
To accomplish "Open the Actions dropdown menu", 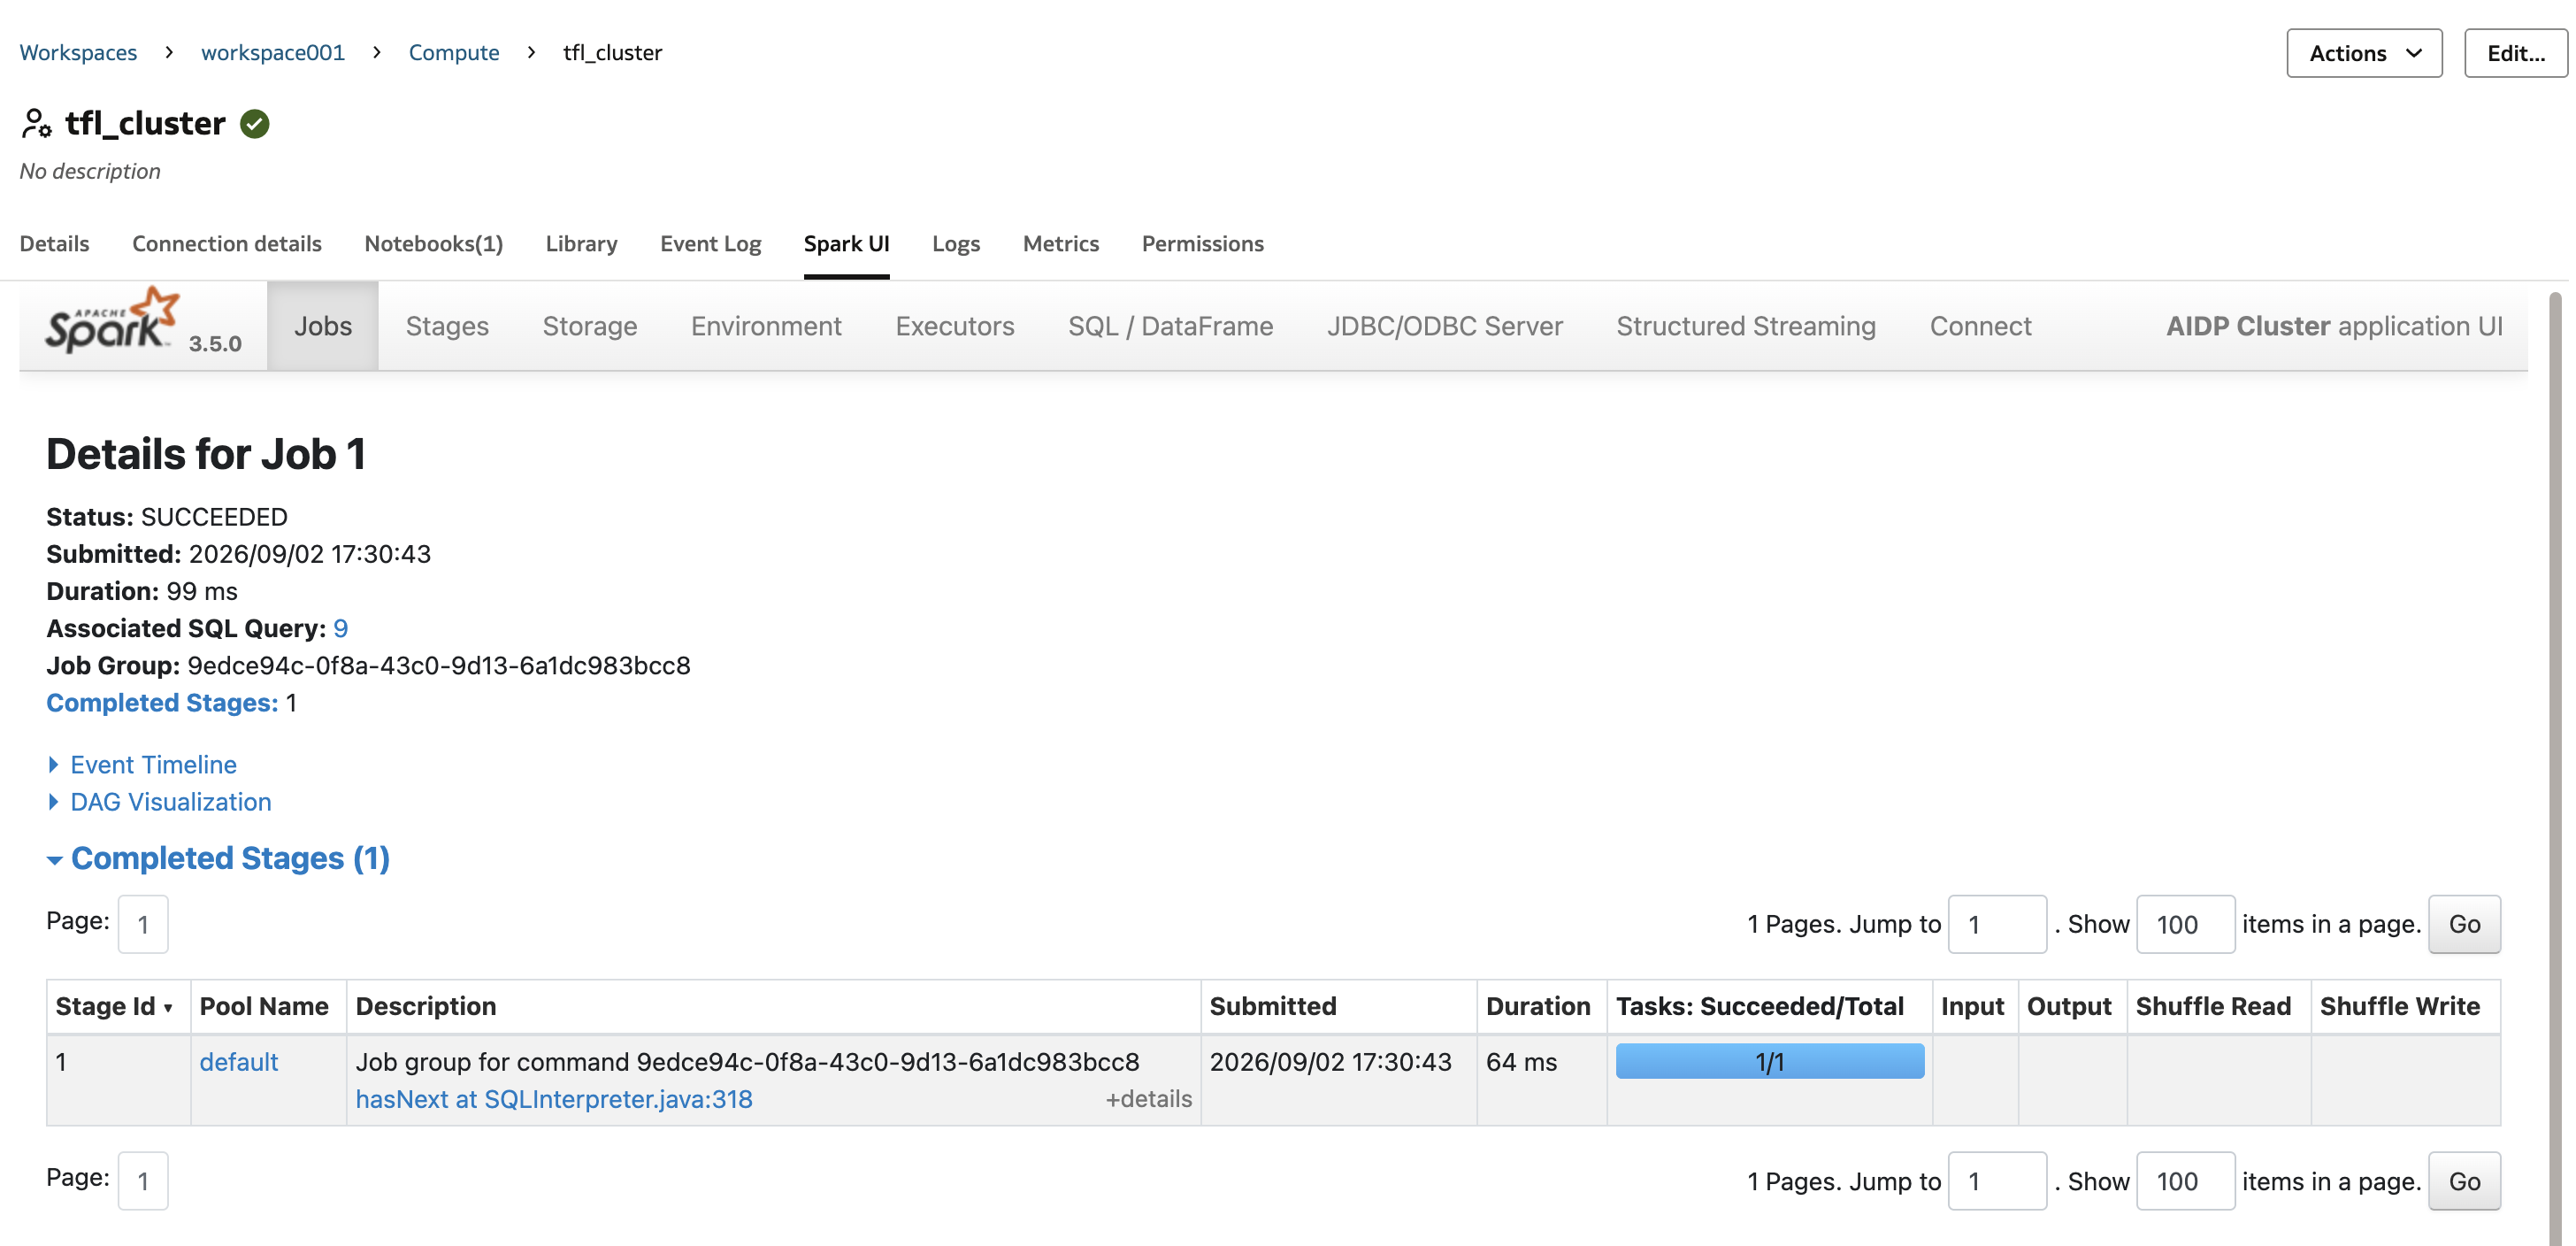I will coord(2364,53).
